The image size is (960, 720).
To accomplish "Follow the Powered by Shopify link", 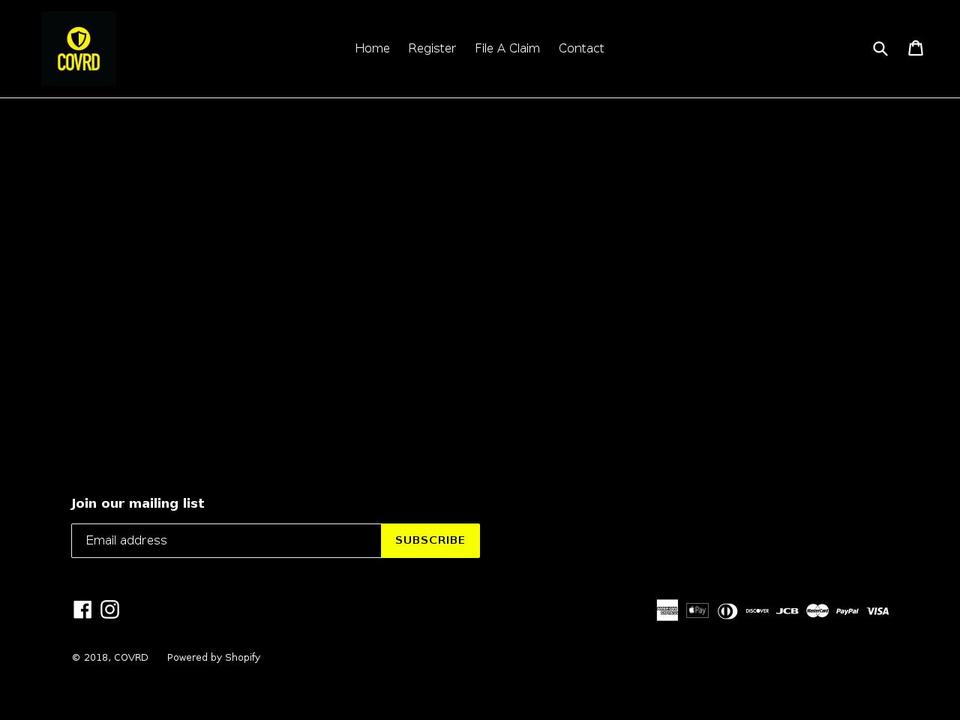I will [214, 657].
